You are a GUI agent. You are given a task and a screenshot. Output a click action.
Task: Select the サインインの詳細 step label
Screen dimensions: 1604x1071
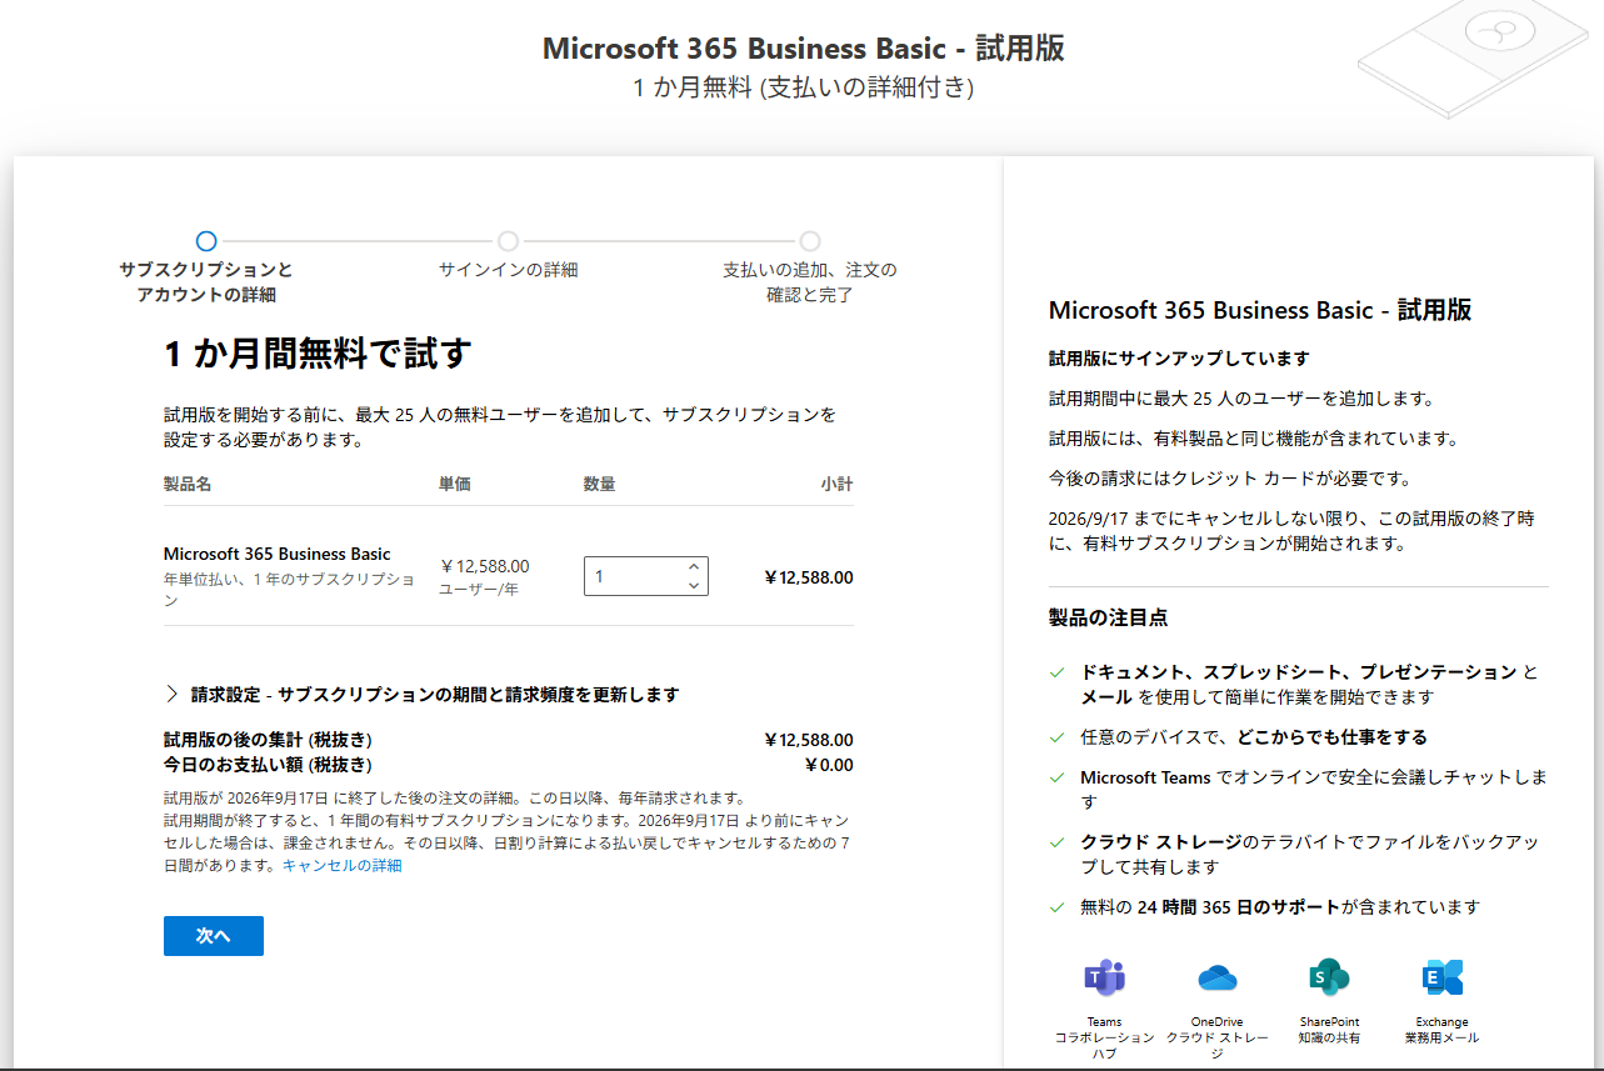pyautogui.click(x=508, y=270)
